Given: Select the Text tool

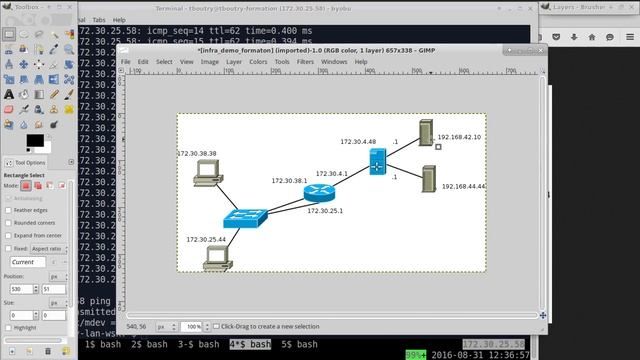Looking at the screenshot, I should point(9,95).
